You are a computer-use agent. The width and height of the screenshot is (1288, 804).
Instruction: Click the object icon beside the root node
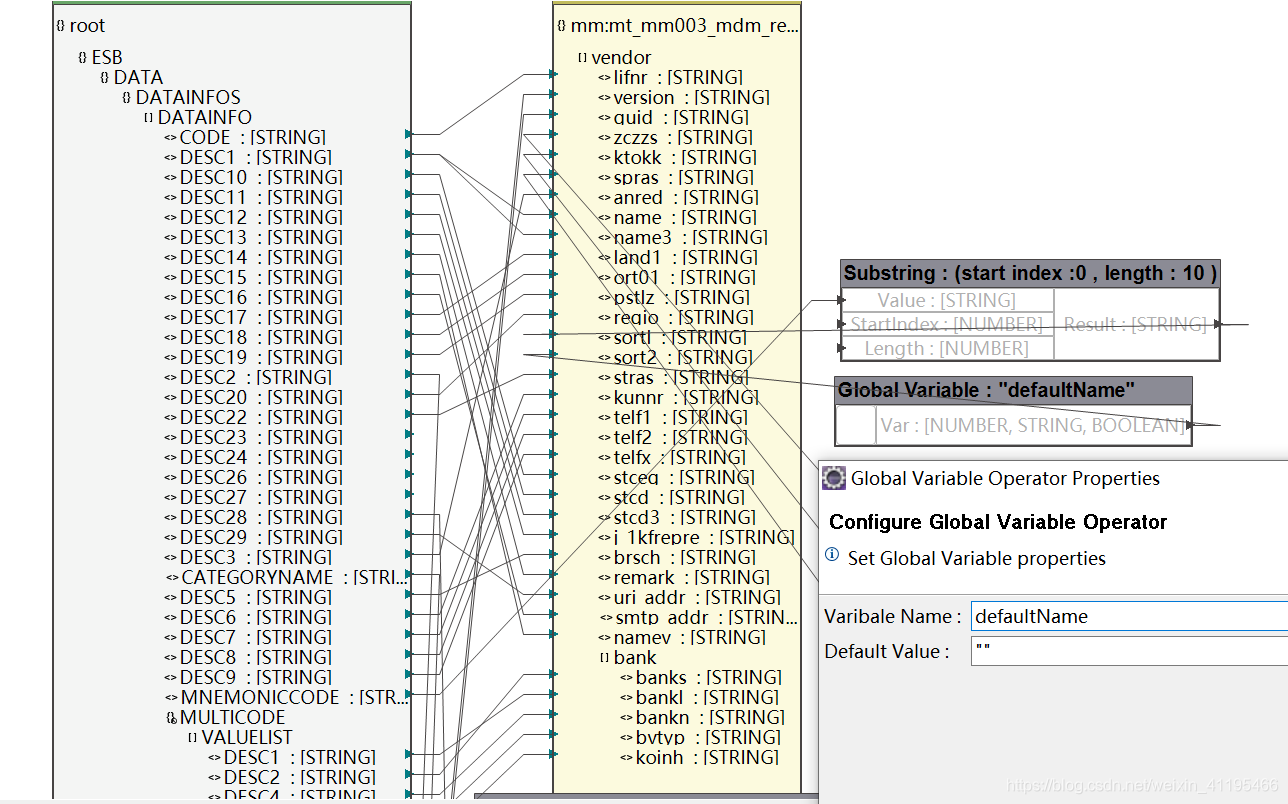60,25
